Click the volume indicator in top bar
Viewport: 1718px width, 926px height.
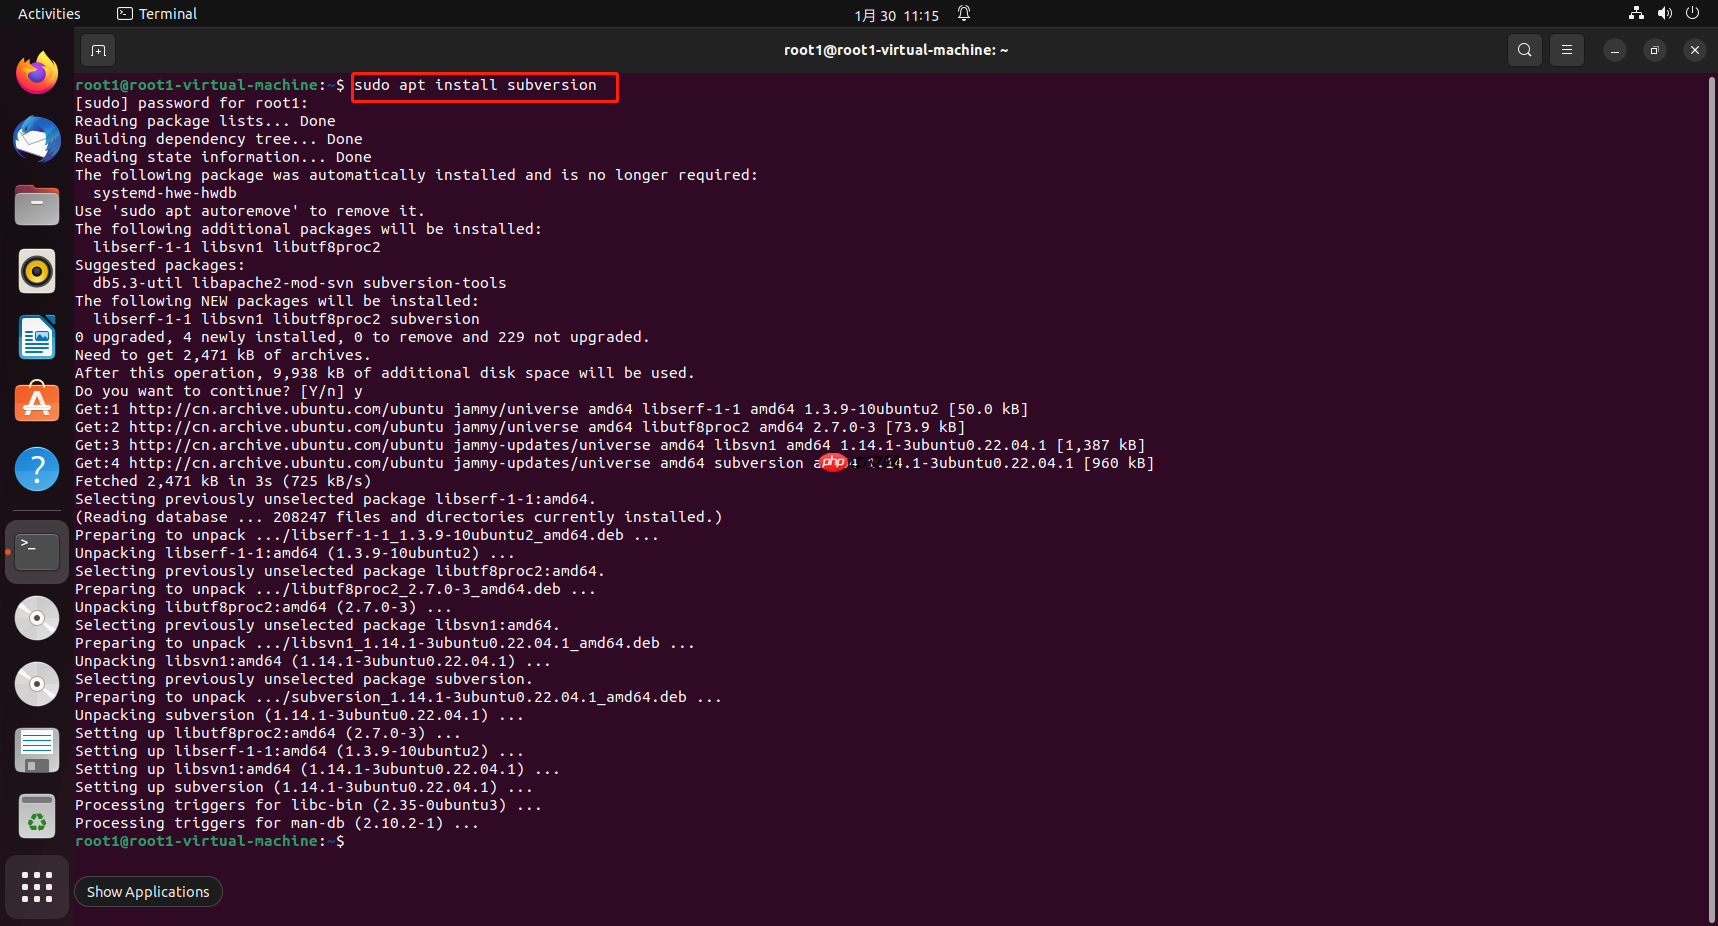click(x=1664, y=13)
